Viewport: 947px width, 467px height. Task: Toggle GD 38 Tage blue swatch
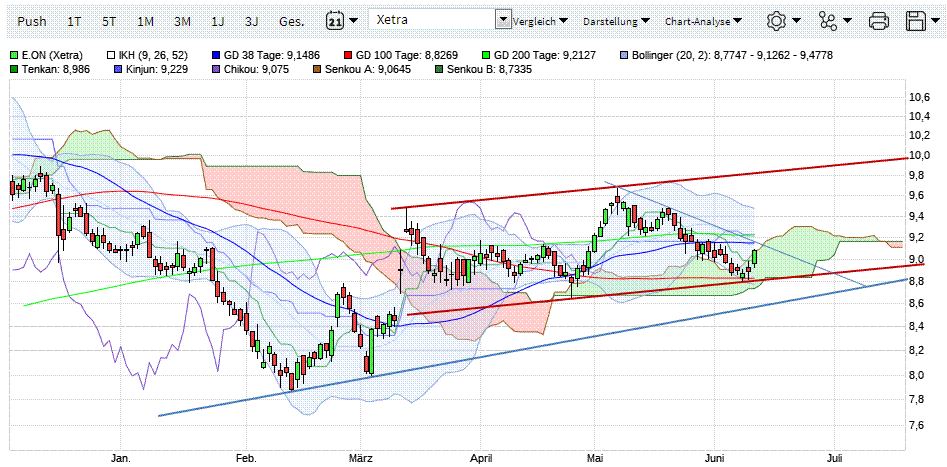coord(215,56)
